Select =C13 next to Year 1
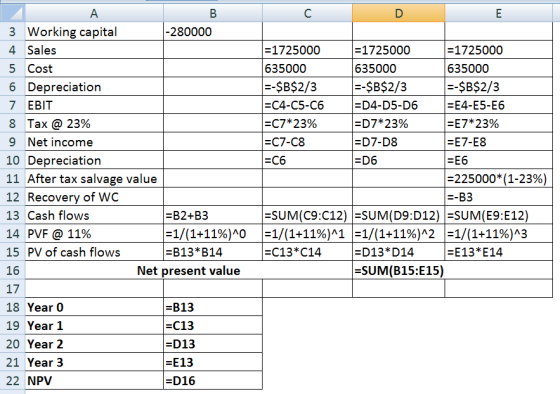 pyautogui.click(x=213, y=326)
